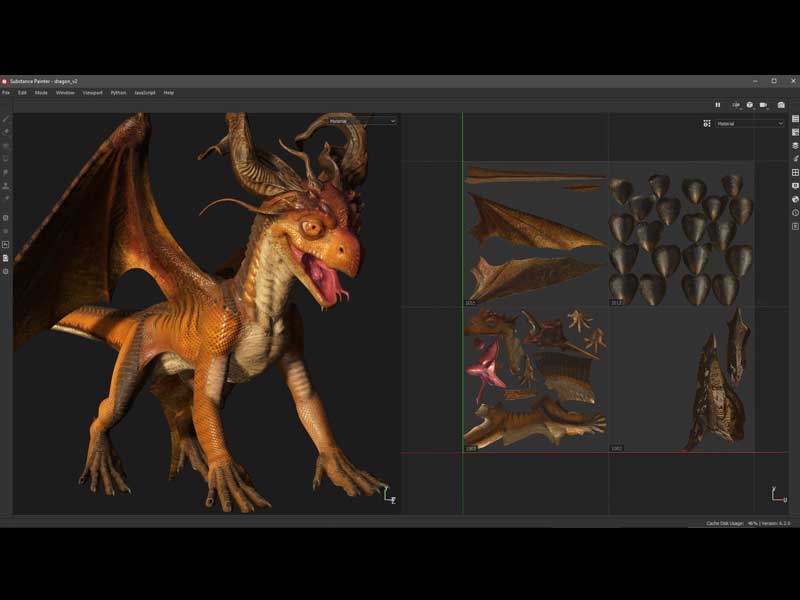Select the Eraser tool in left toolbar
The height and width of the screenshot is (600, 800).
click(x=6, y=131)
